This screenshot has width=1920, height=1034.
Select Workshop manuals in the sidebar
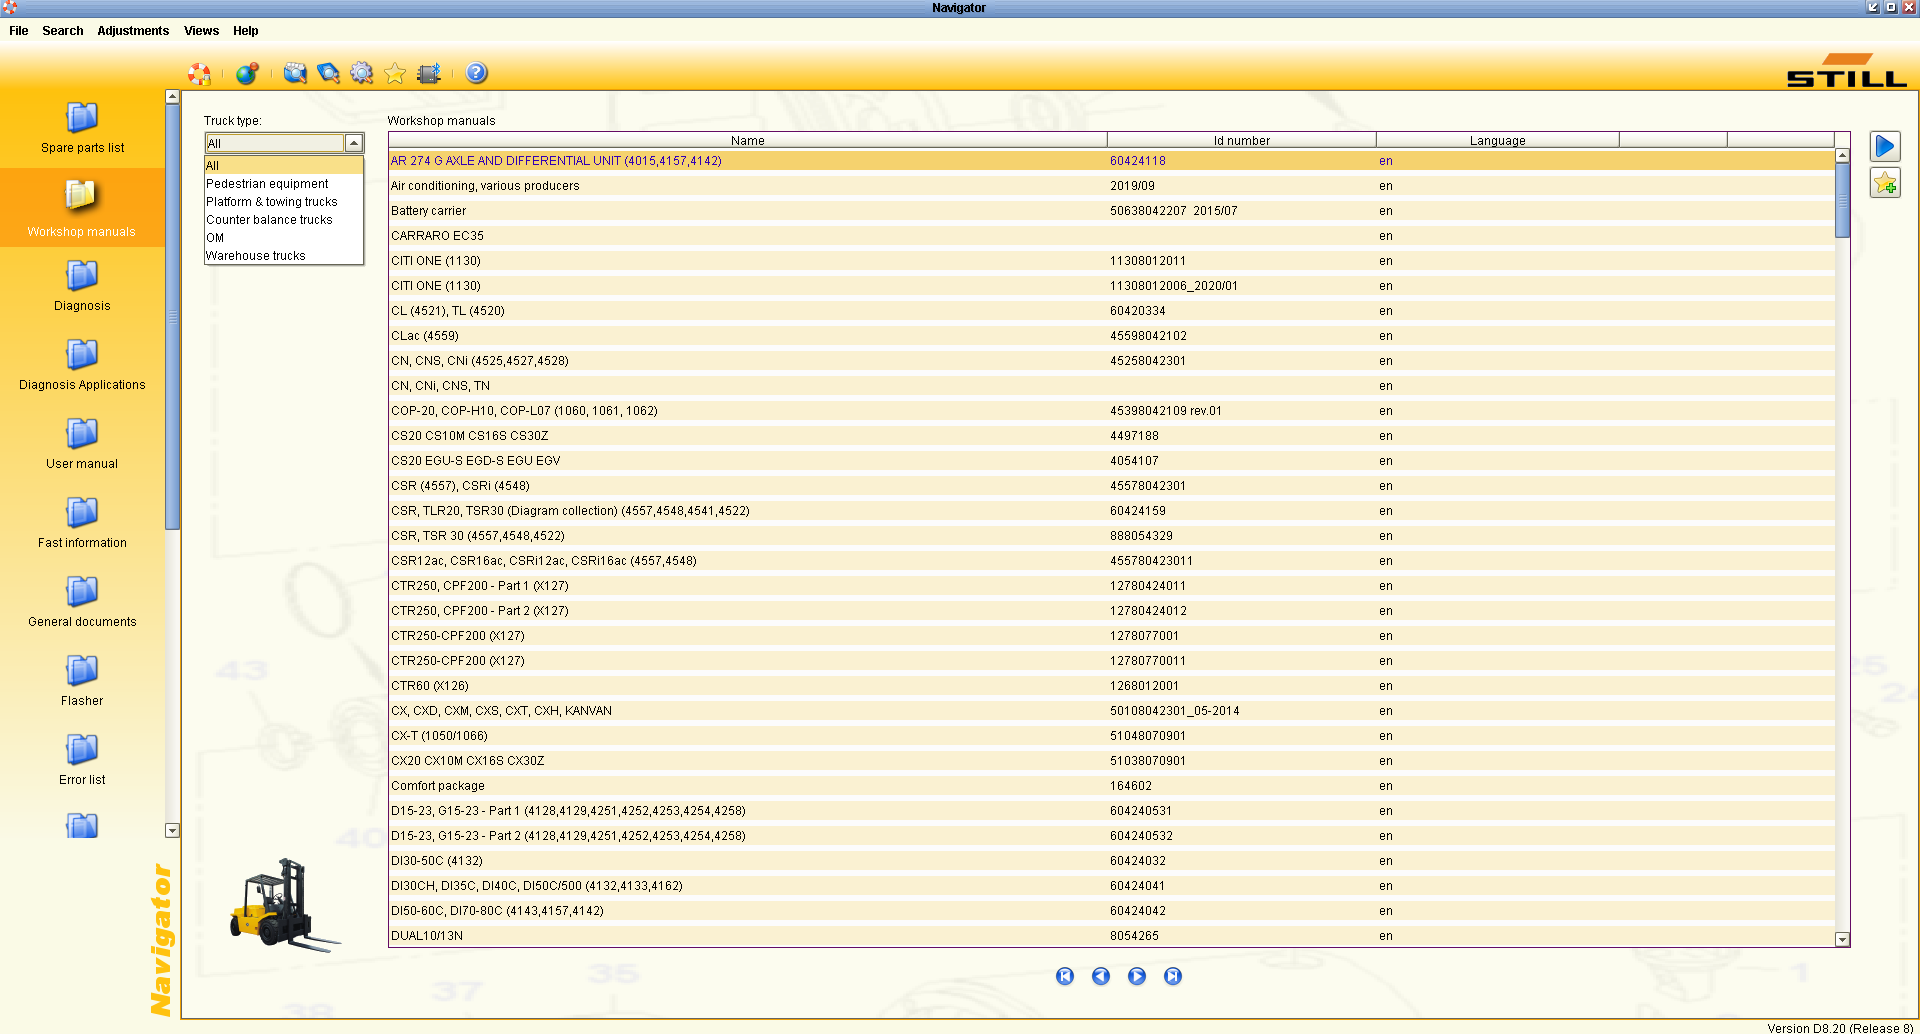tap(82, 209)
